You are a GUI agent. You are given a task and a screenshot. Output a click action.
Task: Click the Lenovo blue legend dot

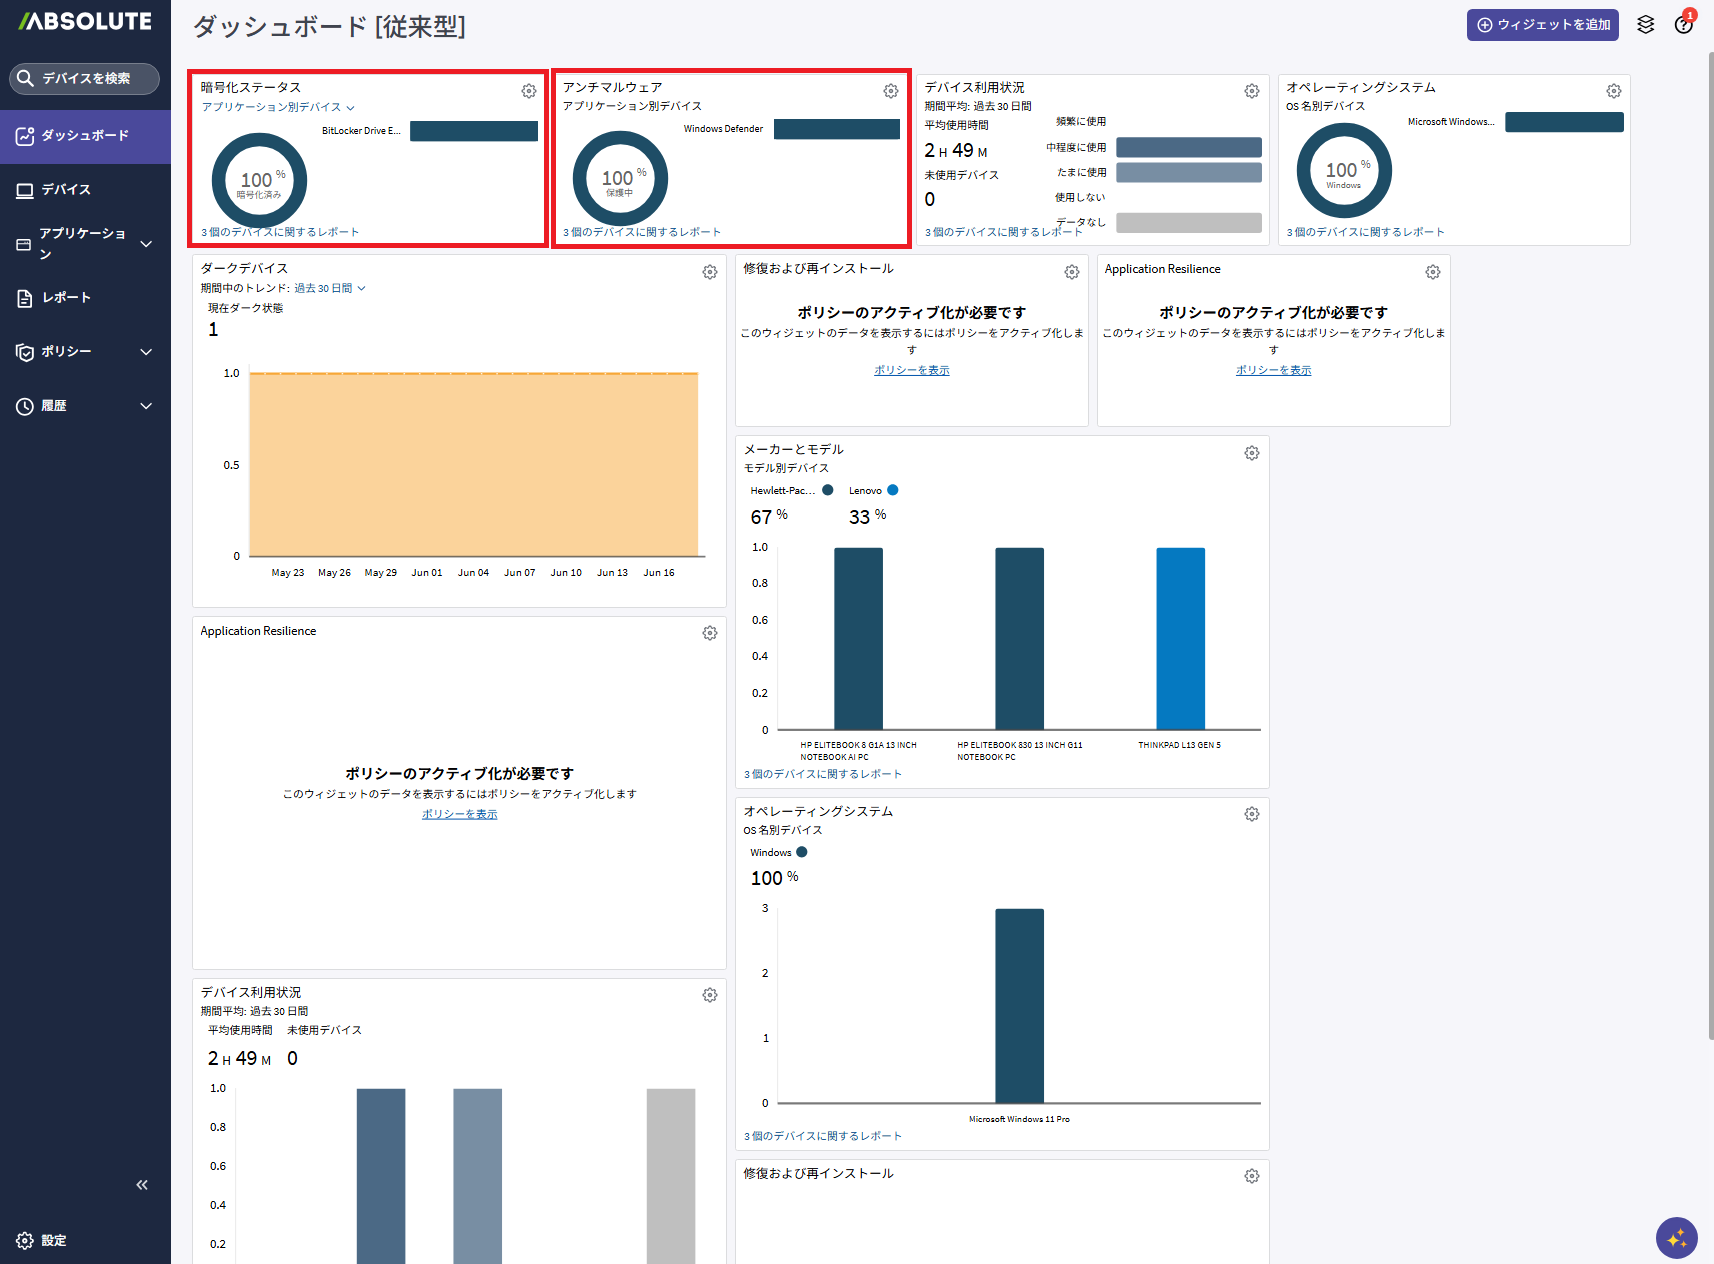(893, 490)
